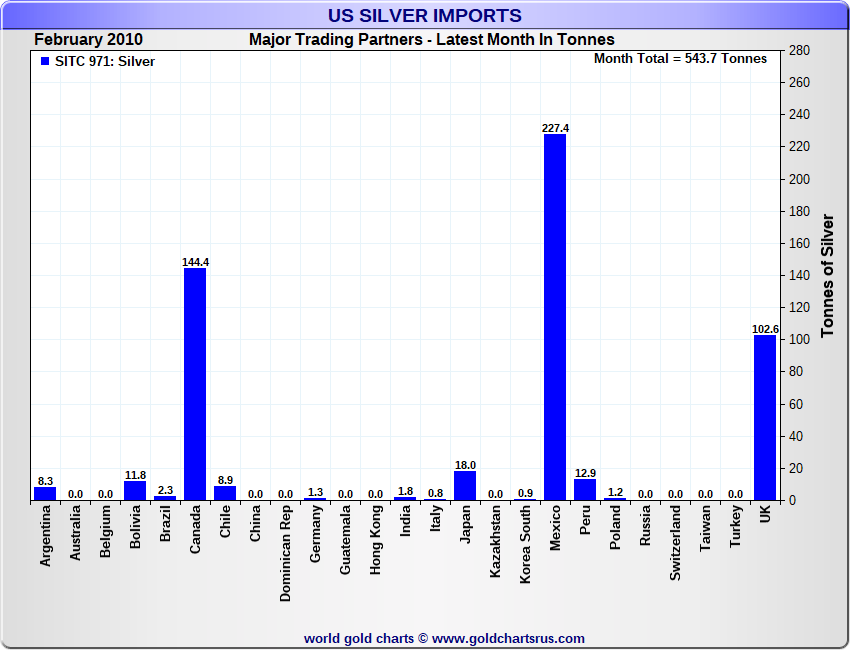Click the February 2010 date label
Image resolution: width=850 pixels, height=650 pixels.
point(88,40)
